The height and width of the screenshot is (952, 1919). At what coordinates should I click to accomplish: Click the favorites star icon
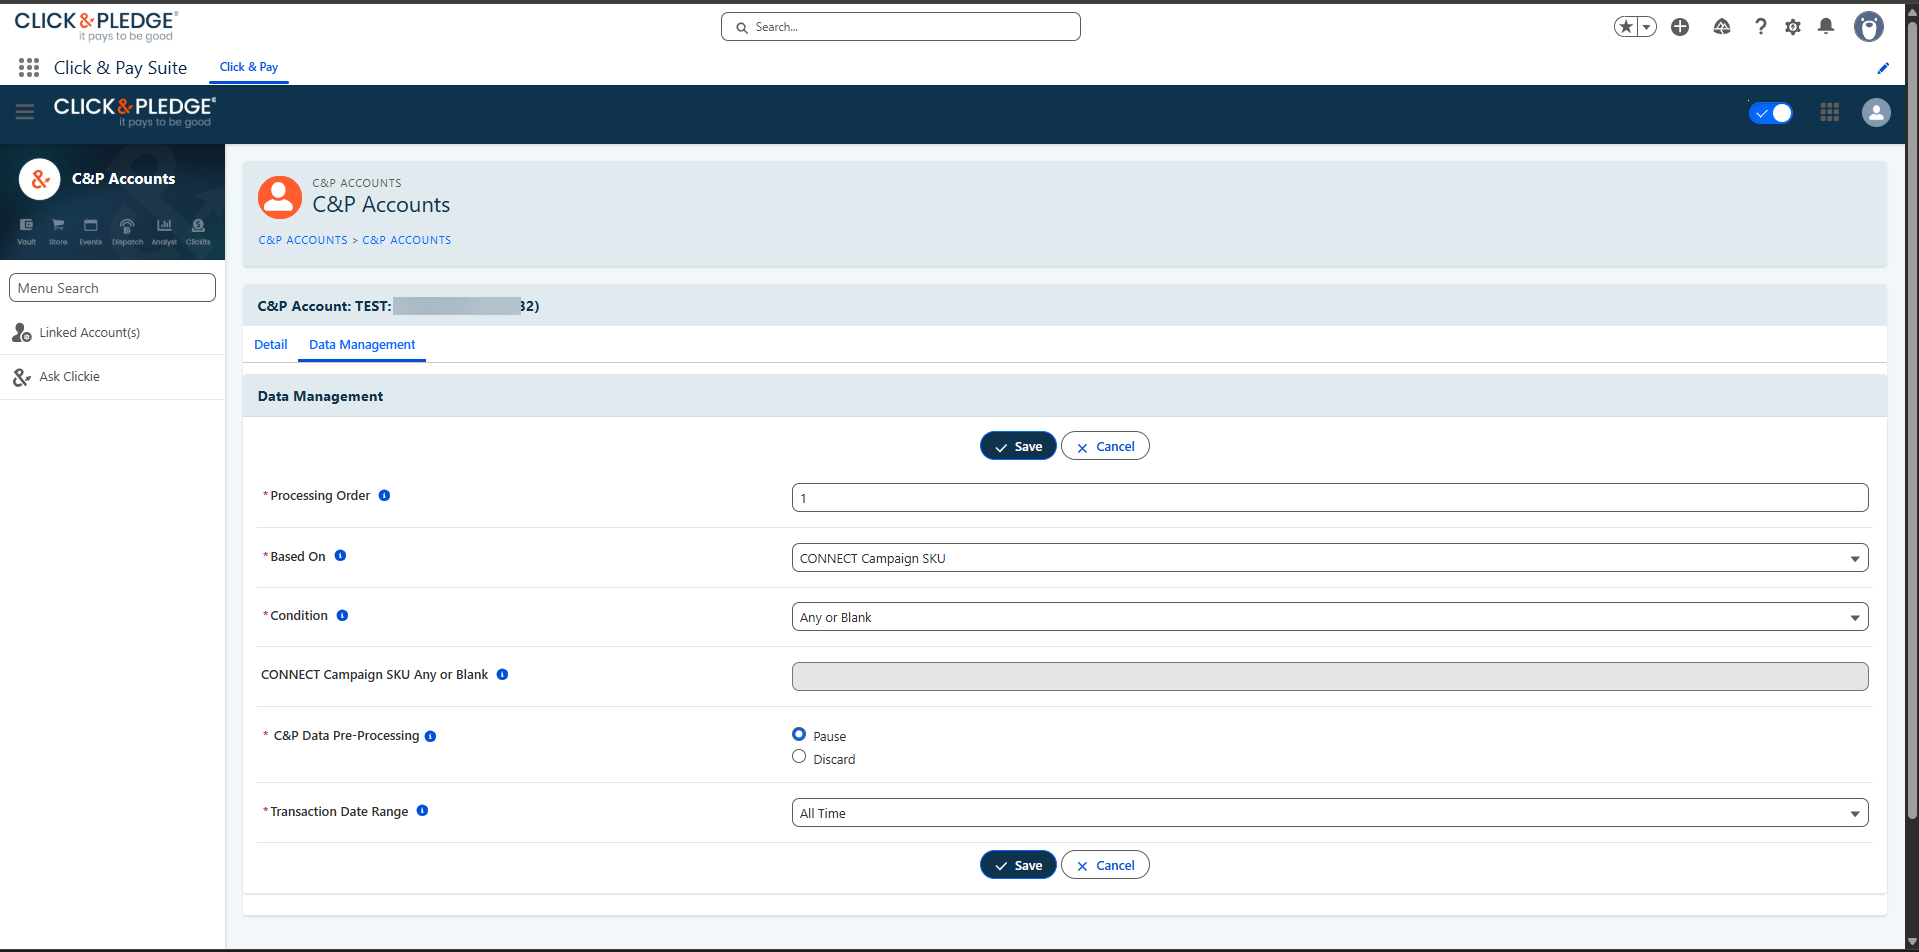tap(1626, 27)
